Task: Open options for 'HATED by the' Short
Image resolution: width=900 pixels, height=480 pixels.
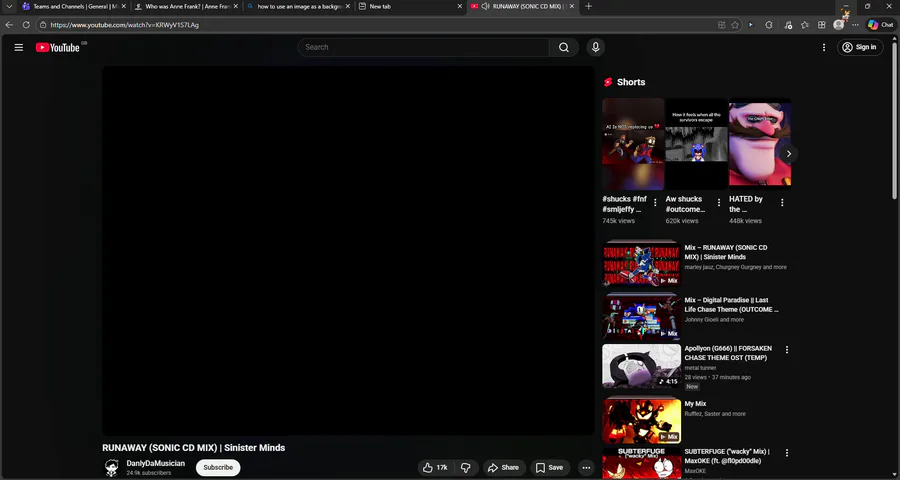Action: [x=782, y=202]
